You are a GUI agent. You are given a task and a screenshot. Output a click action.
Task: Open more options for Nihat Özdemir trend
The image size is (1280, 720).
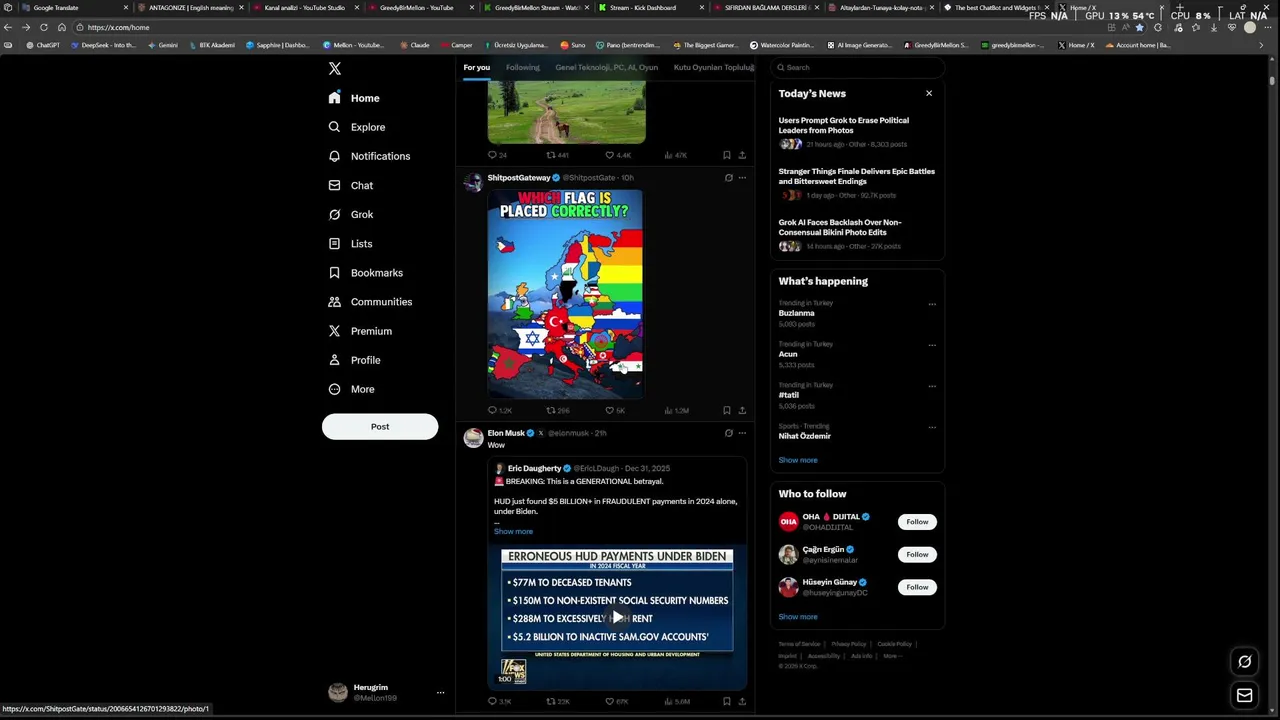(932, 427)
